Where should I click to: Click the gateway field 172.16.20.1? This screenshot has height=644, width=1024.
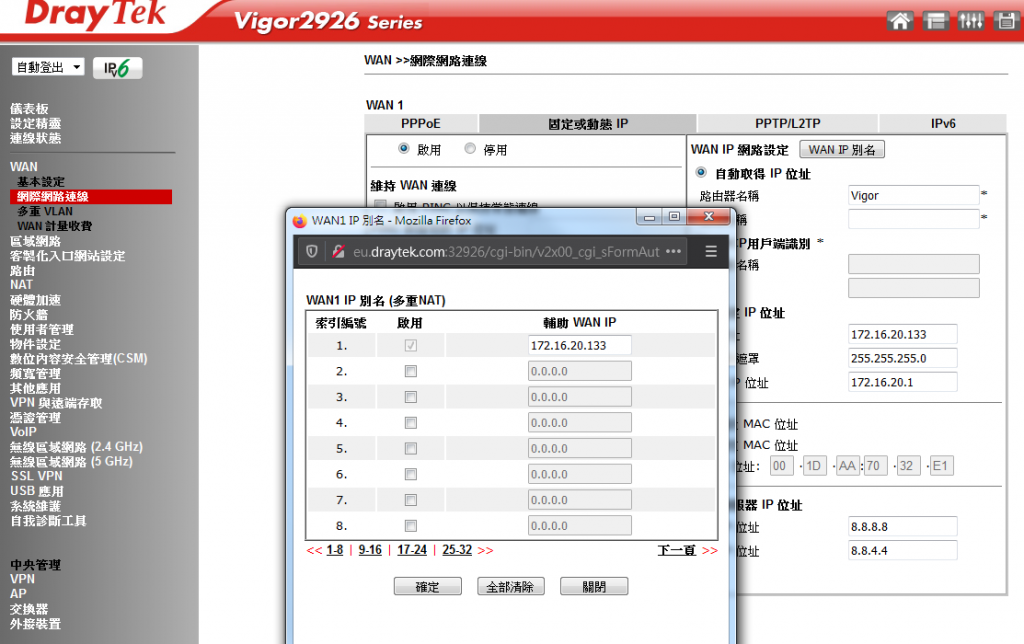(903, 382)
